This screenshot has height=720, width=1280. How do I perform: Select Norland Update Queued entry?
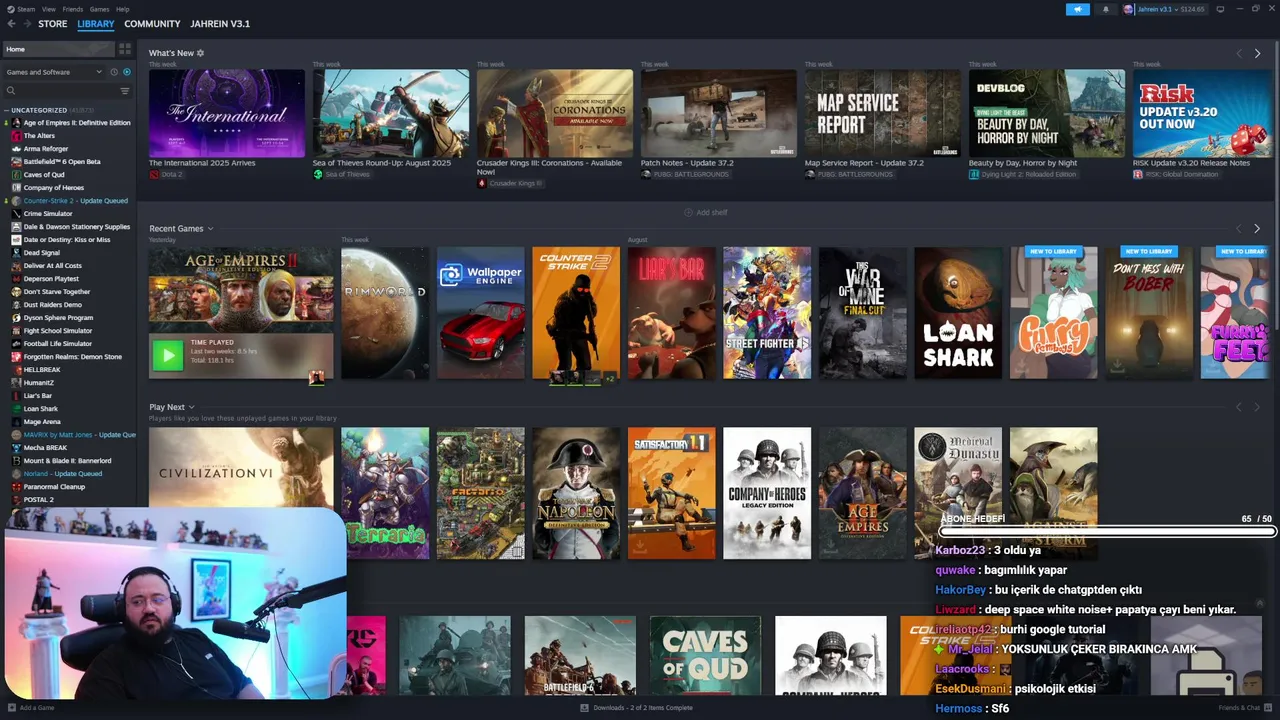(62, 474)
